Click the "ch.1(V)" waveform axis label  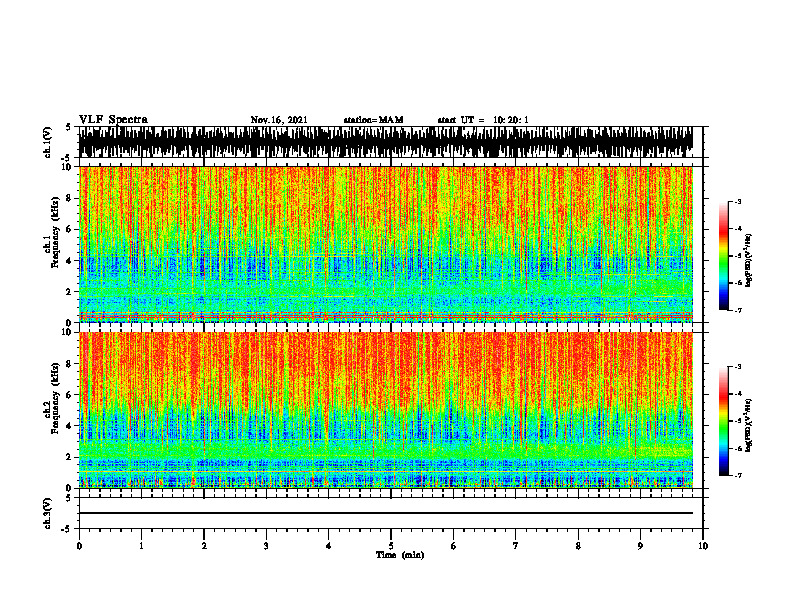point(48,142)
